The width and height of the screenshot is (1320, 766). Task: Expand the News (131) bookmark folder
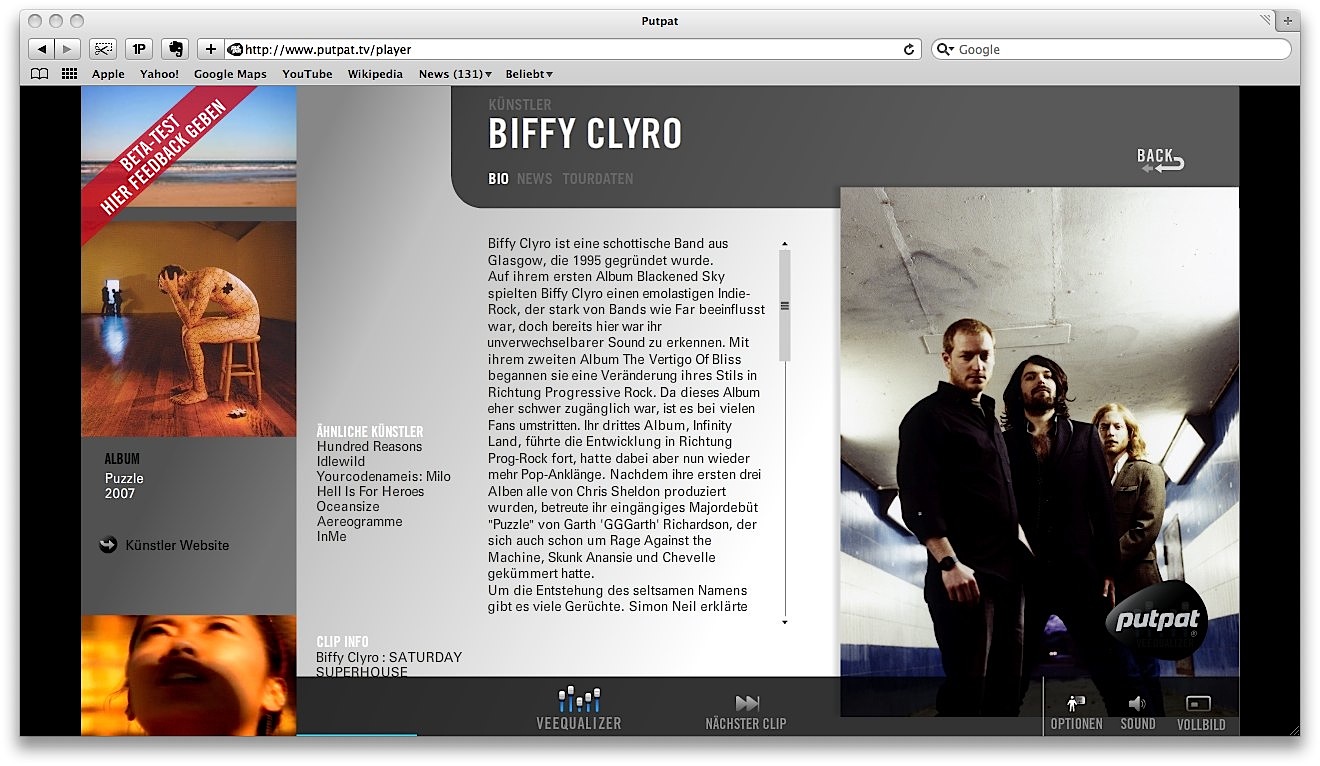455,74
